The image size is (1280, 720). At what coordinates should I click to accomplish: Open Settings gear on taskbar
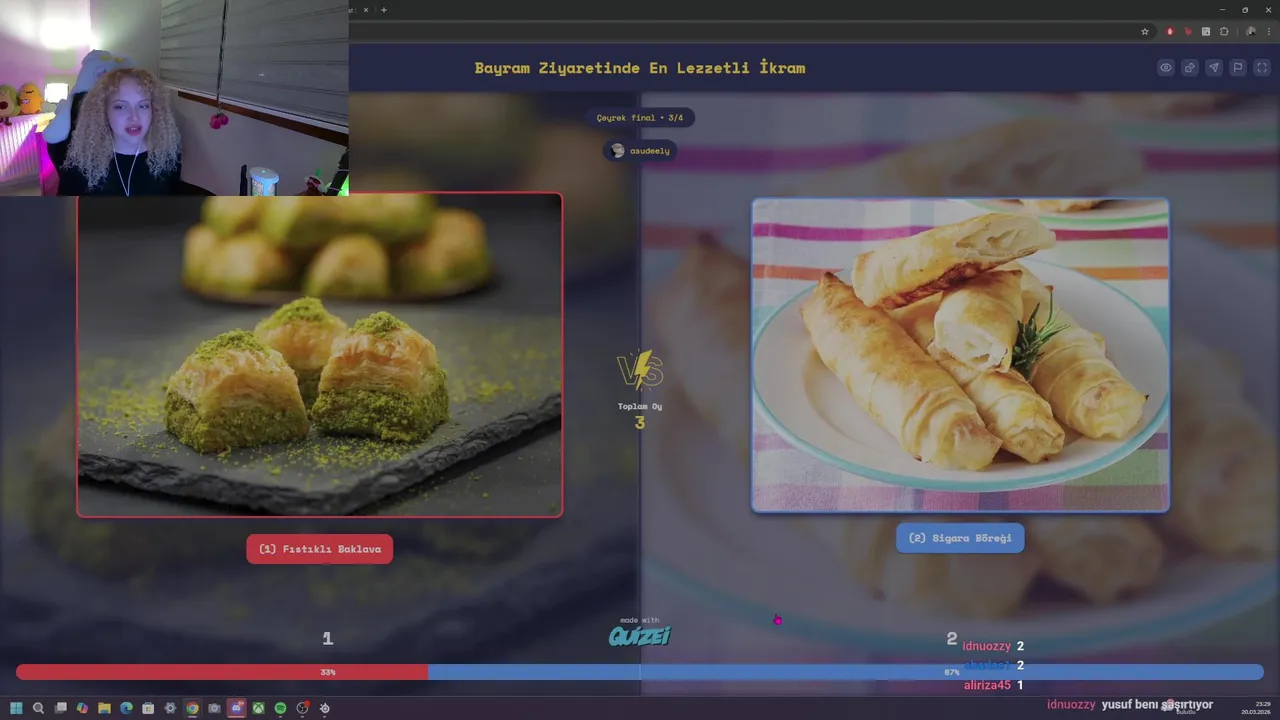[170, 708]
